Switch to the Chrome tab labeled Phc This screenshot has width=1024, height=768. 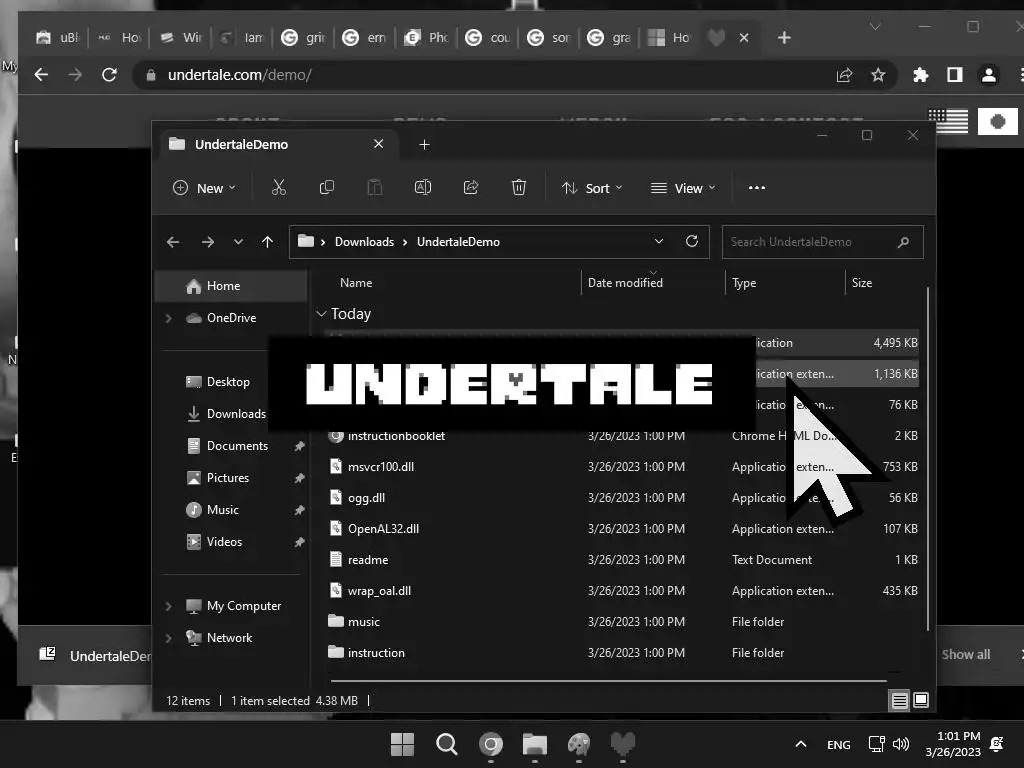426,38
